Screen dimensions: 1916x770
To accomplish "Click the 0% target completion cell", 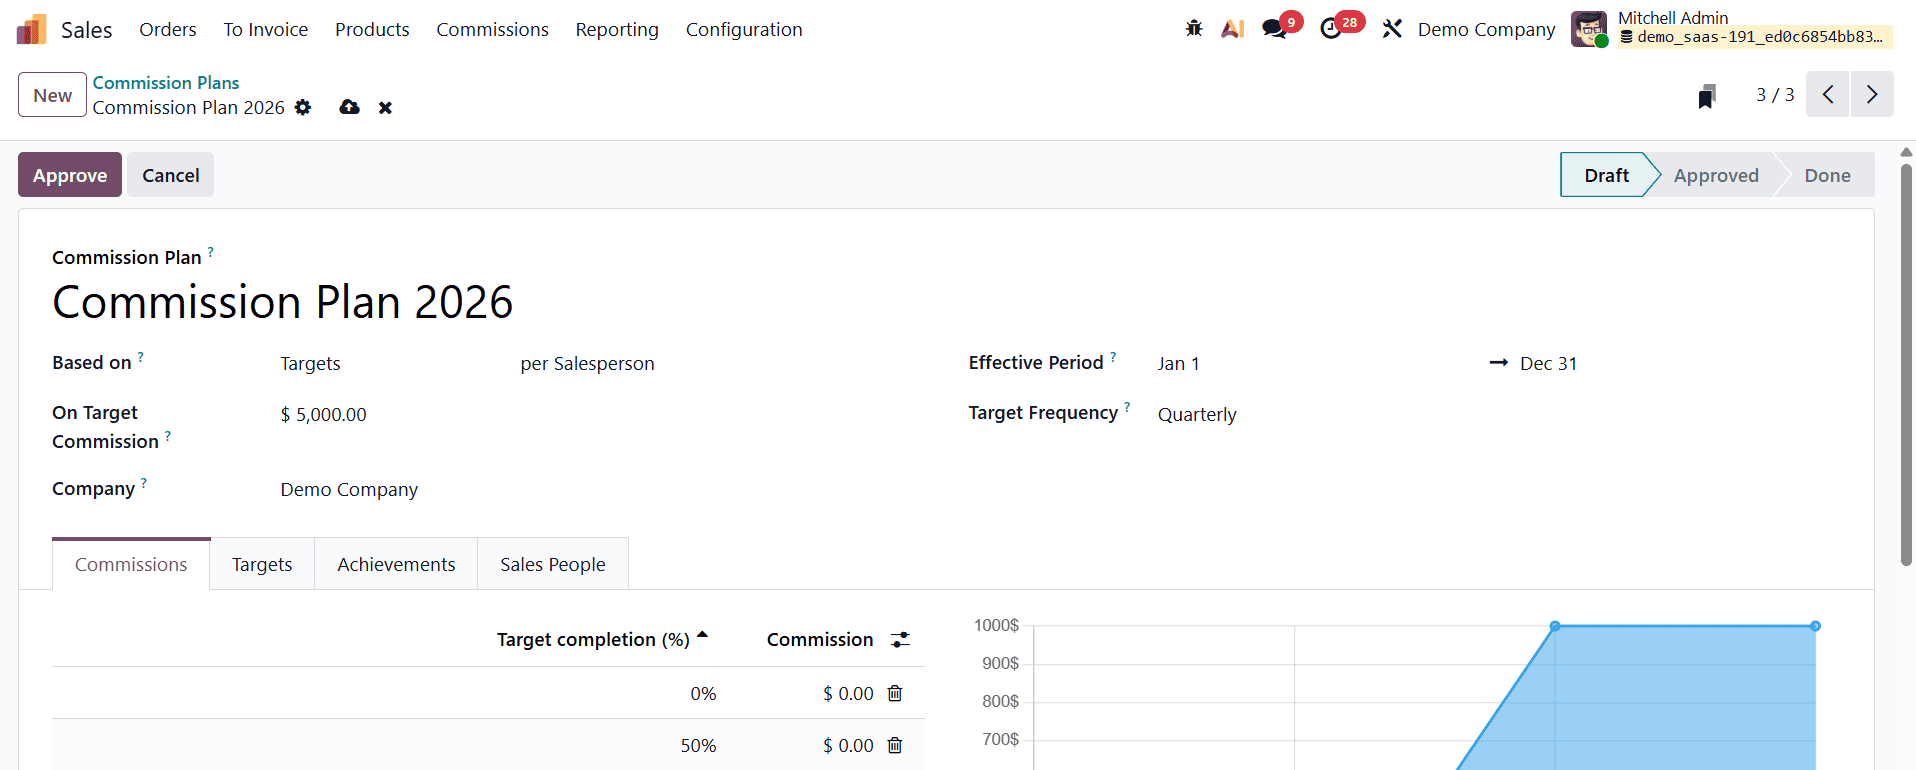I will coord(703,693).
